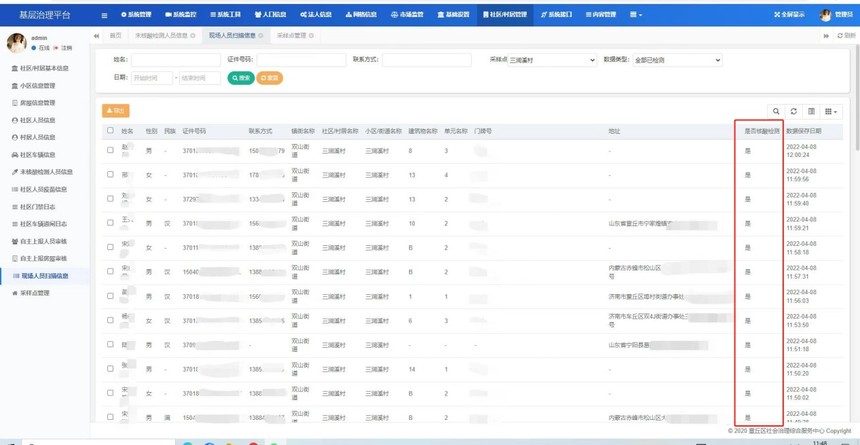The width and height of the screenshot is (860, 445).
Task: Open the 数据类型 dropdown showing 全部已检测
Action: (677, 60)
